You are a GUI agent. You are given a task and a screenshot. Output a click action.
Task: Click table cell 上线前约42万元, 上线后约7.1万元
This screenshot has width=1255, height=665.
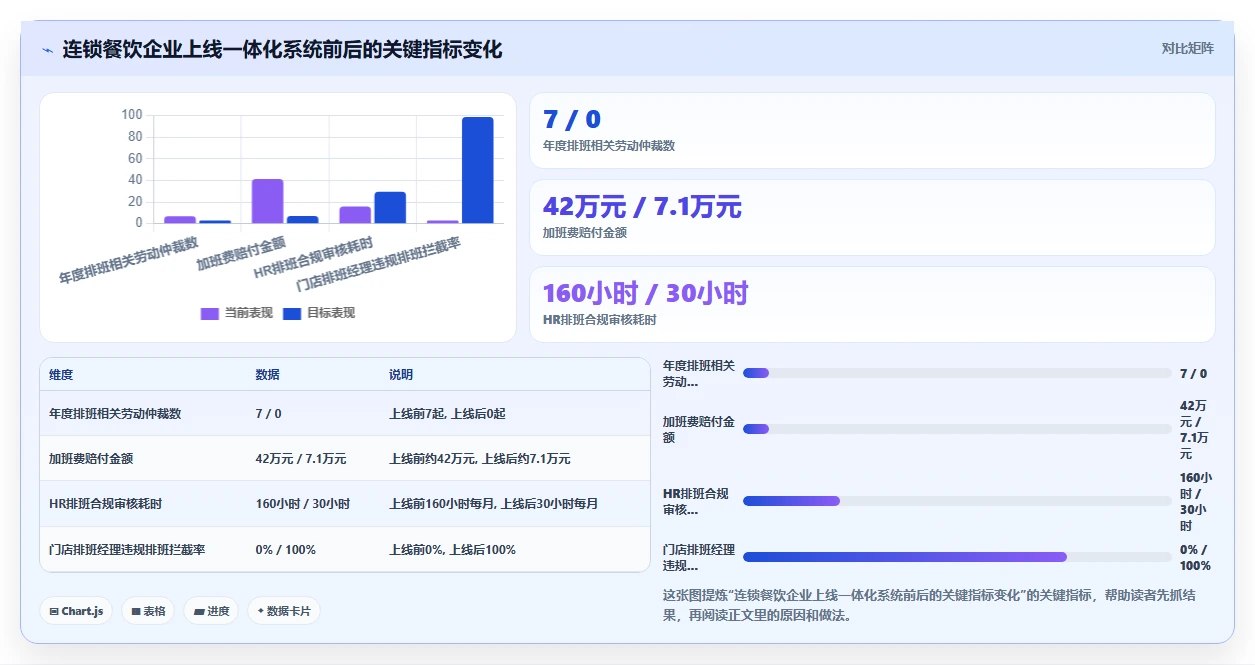[x=480, y=458]
